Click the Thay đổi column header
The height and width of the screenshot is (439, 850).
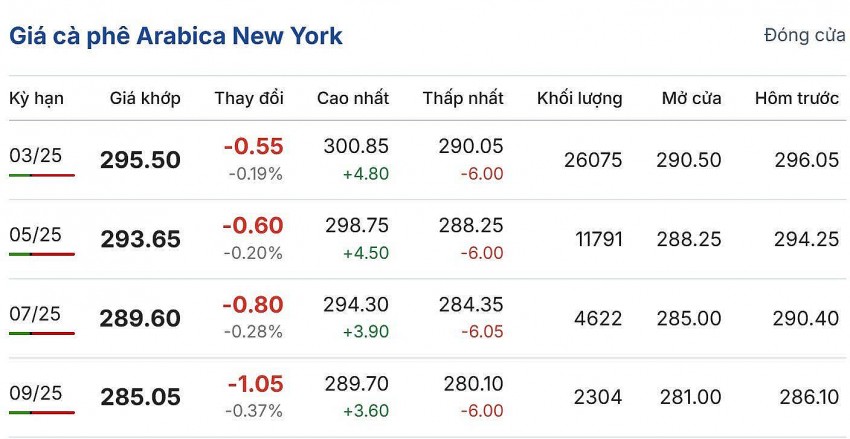(x=249, y=98)
